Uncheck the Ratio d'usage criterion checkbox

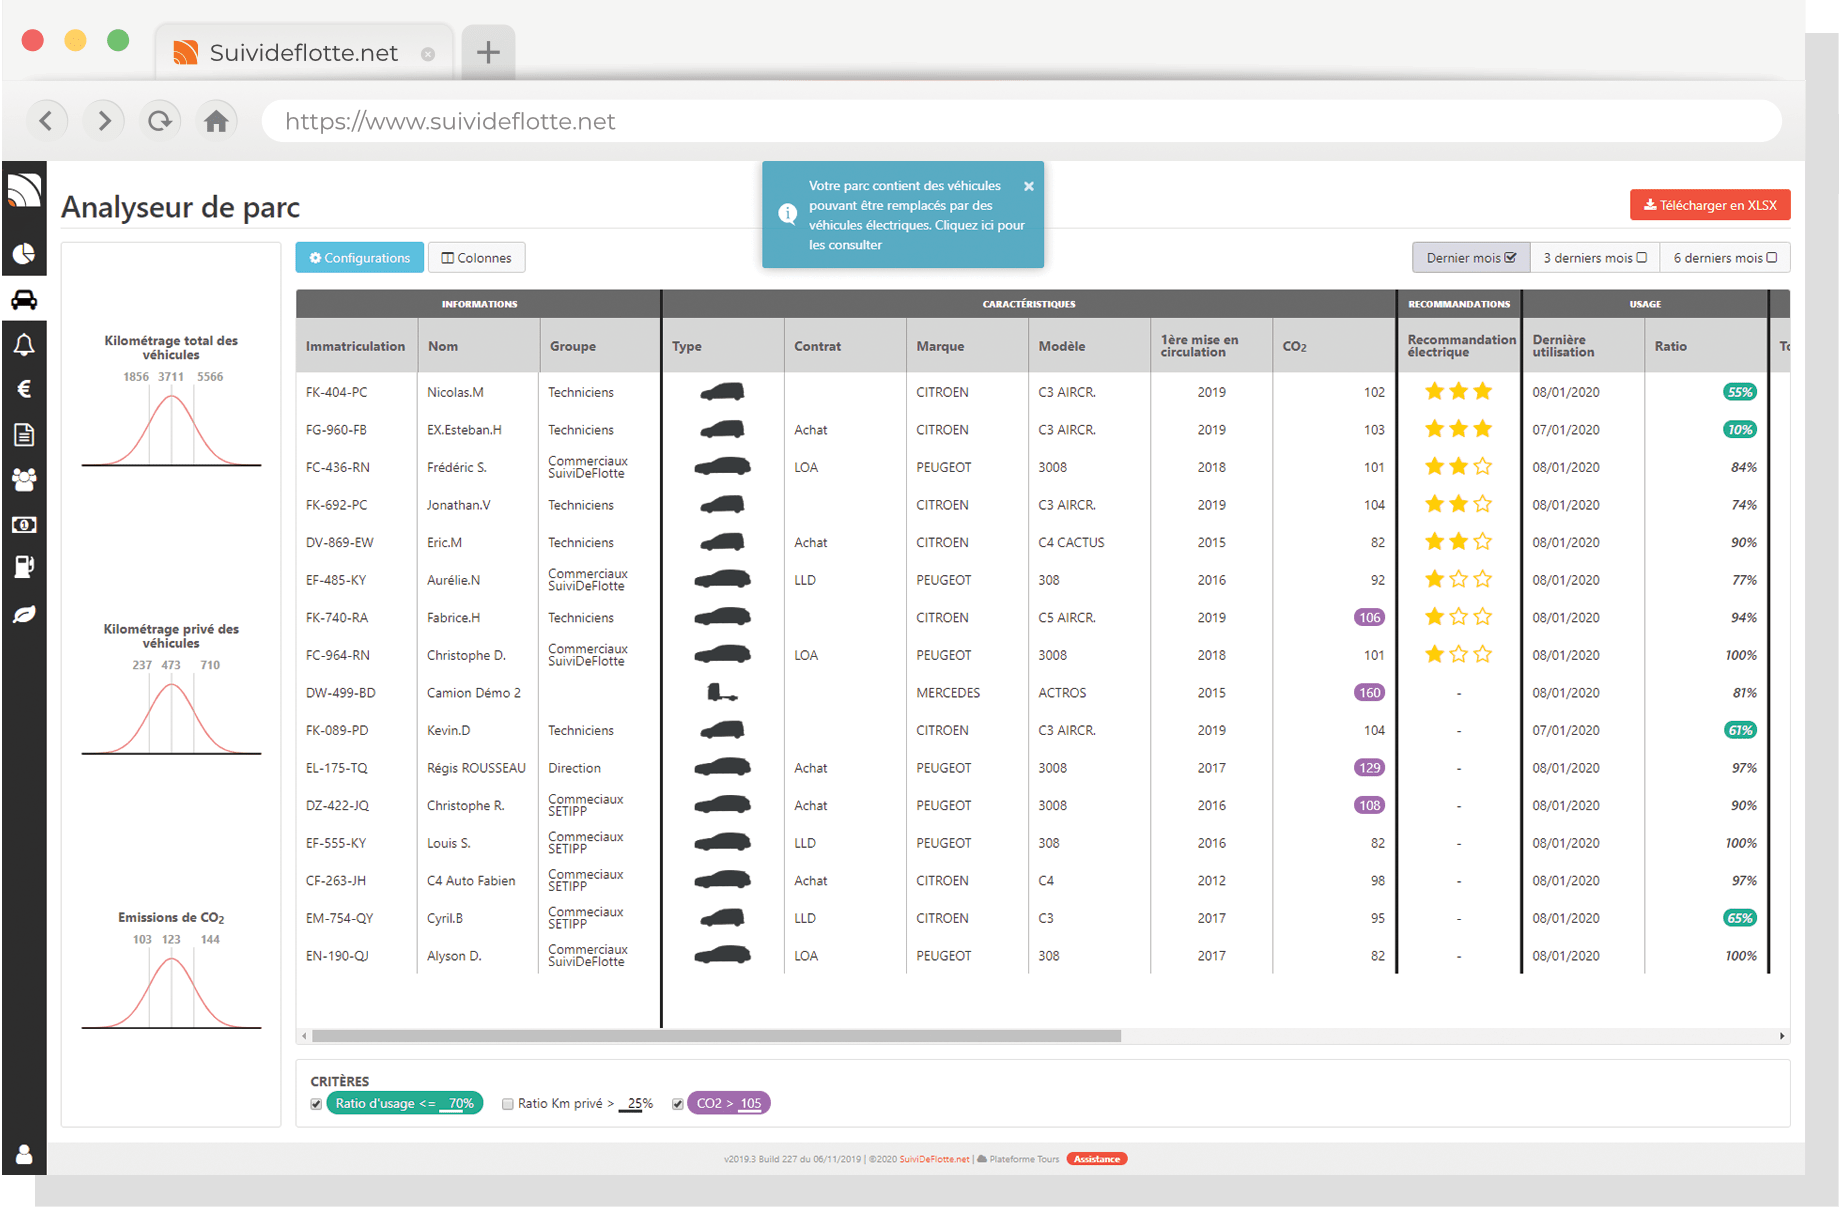316,1104
